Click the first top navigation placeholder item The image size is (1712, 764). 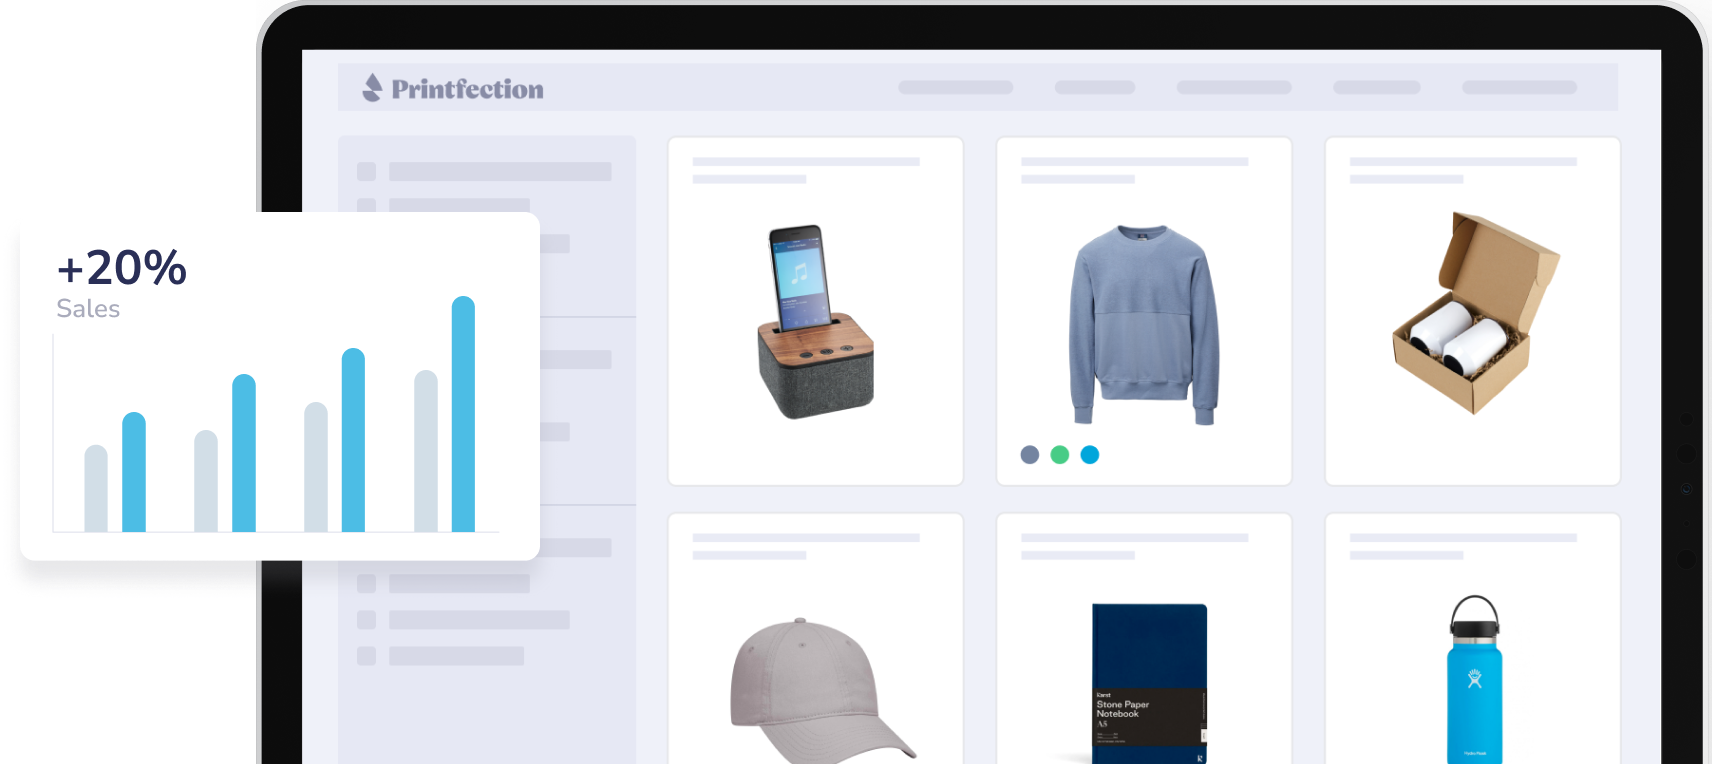[x=956, y=88]
